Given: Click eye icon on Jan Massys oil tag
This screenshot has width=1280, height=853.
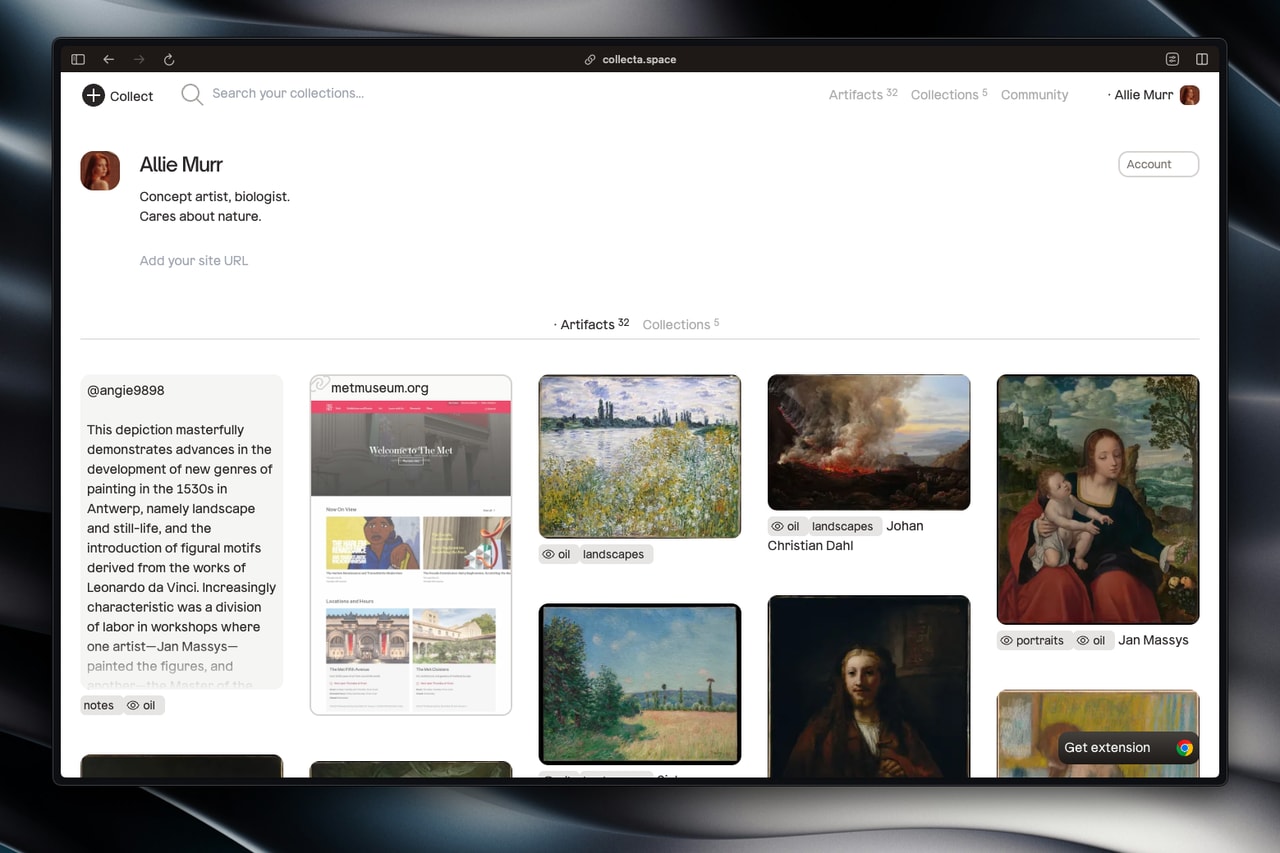Looking at the screenshot, I should coord(1083,641).
